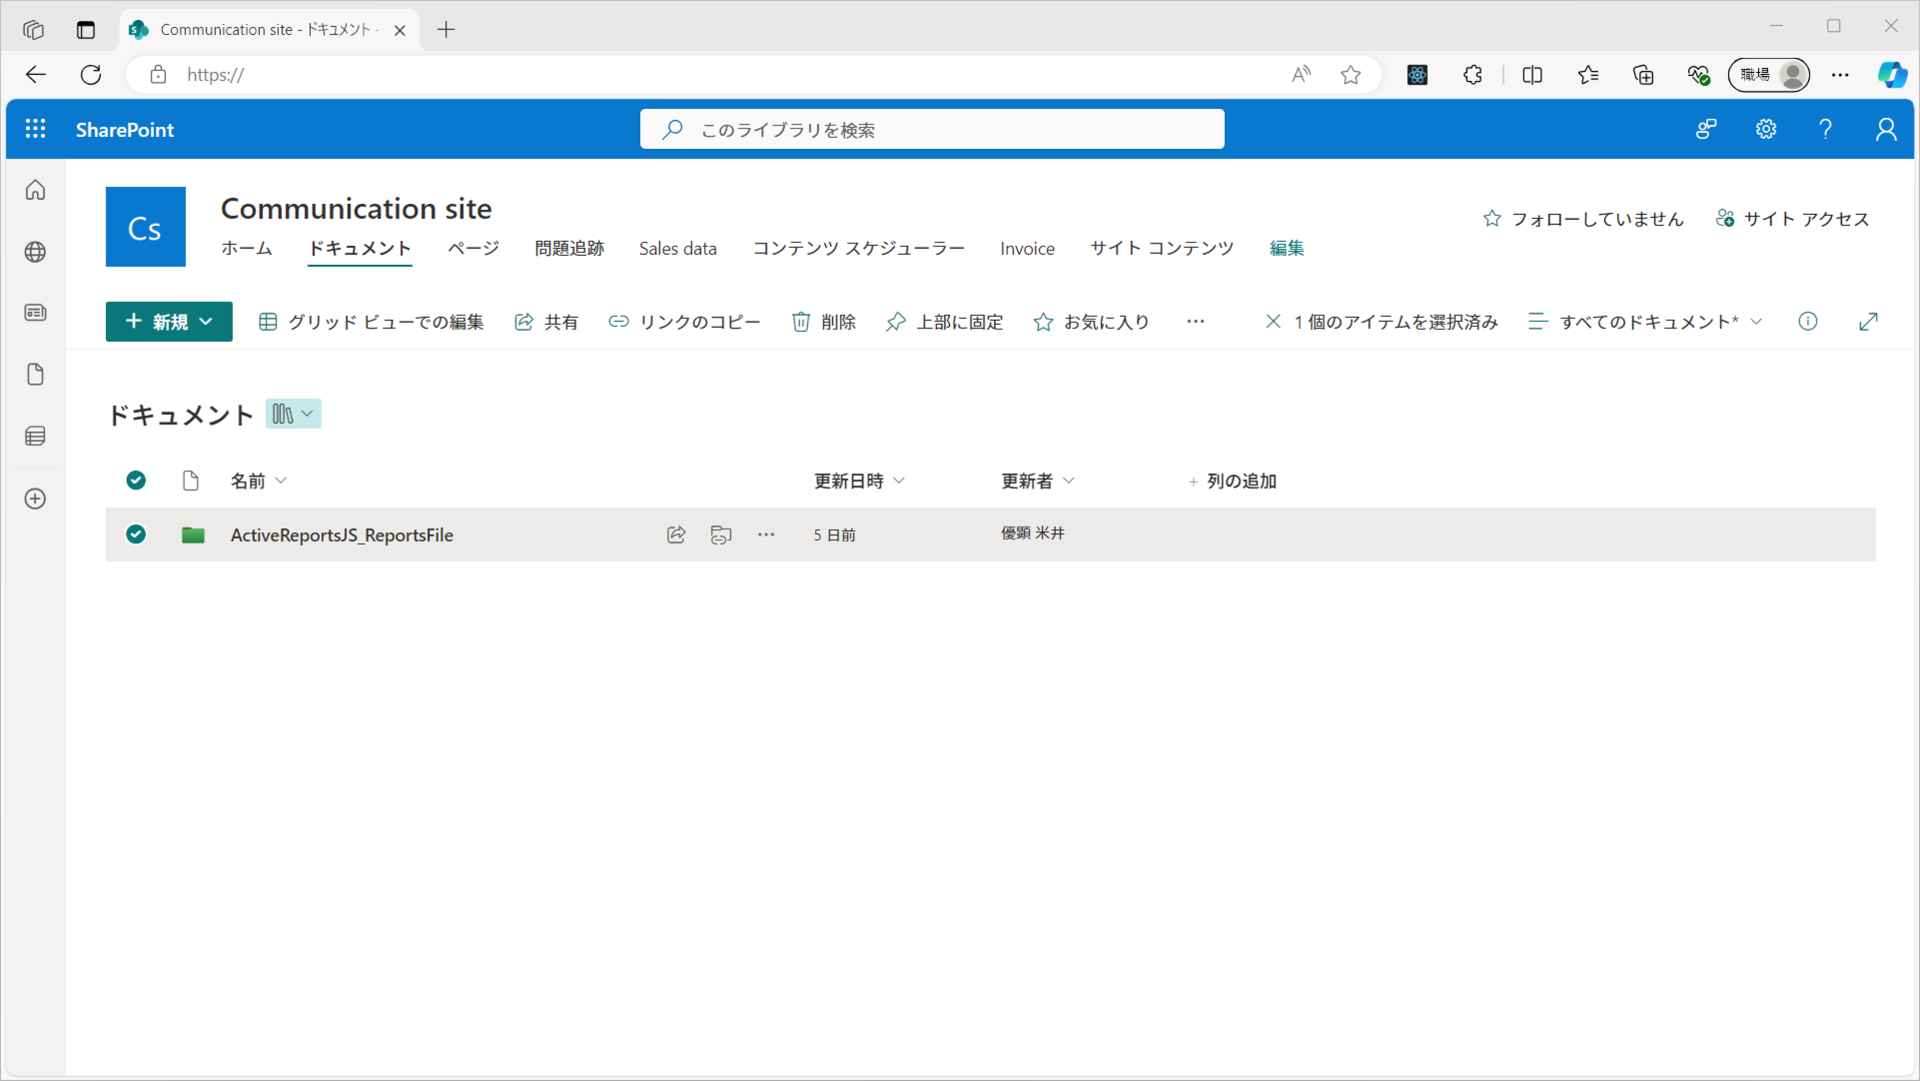
Task: Open toolbar overflow ellipsis menu
Action: [x=1196, y=321]
